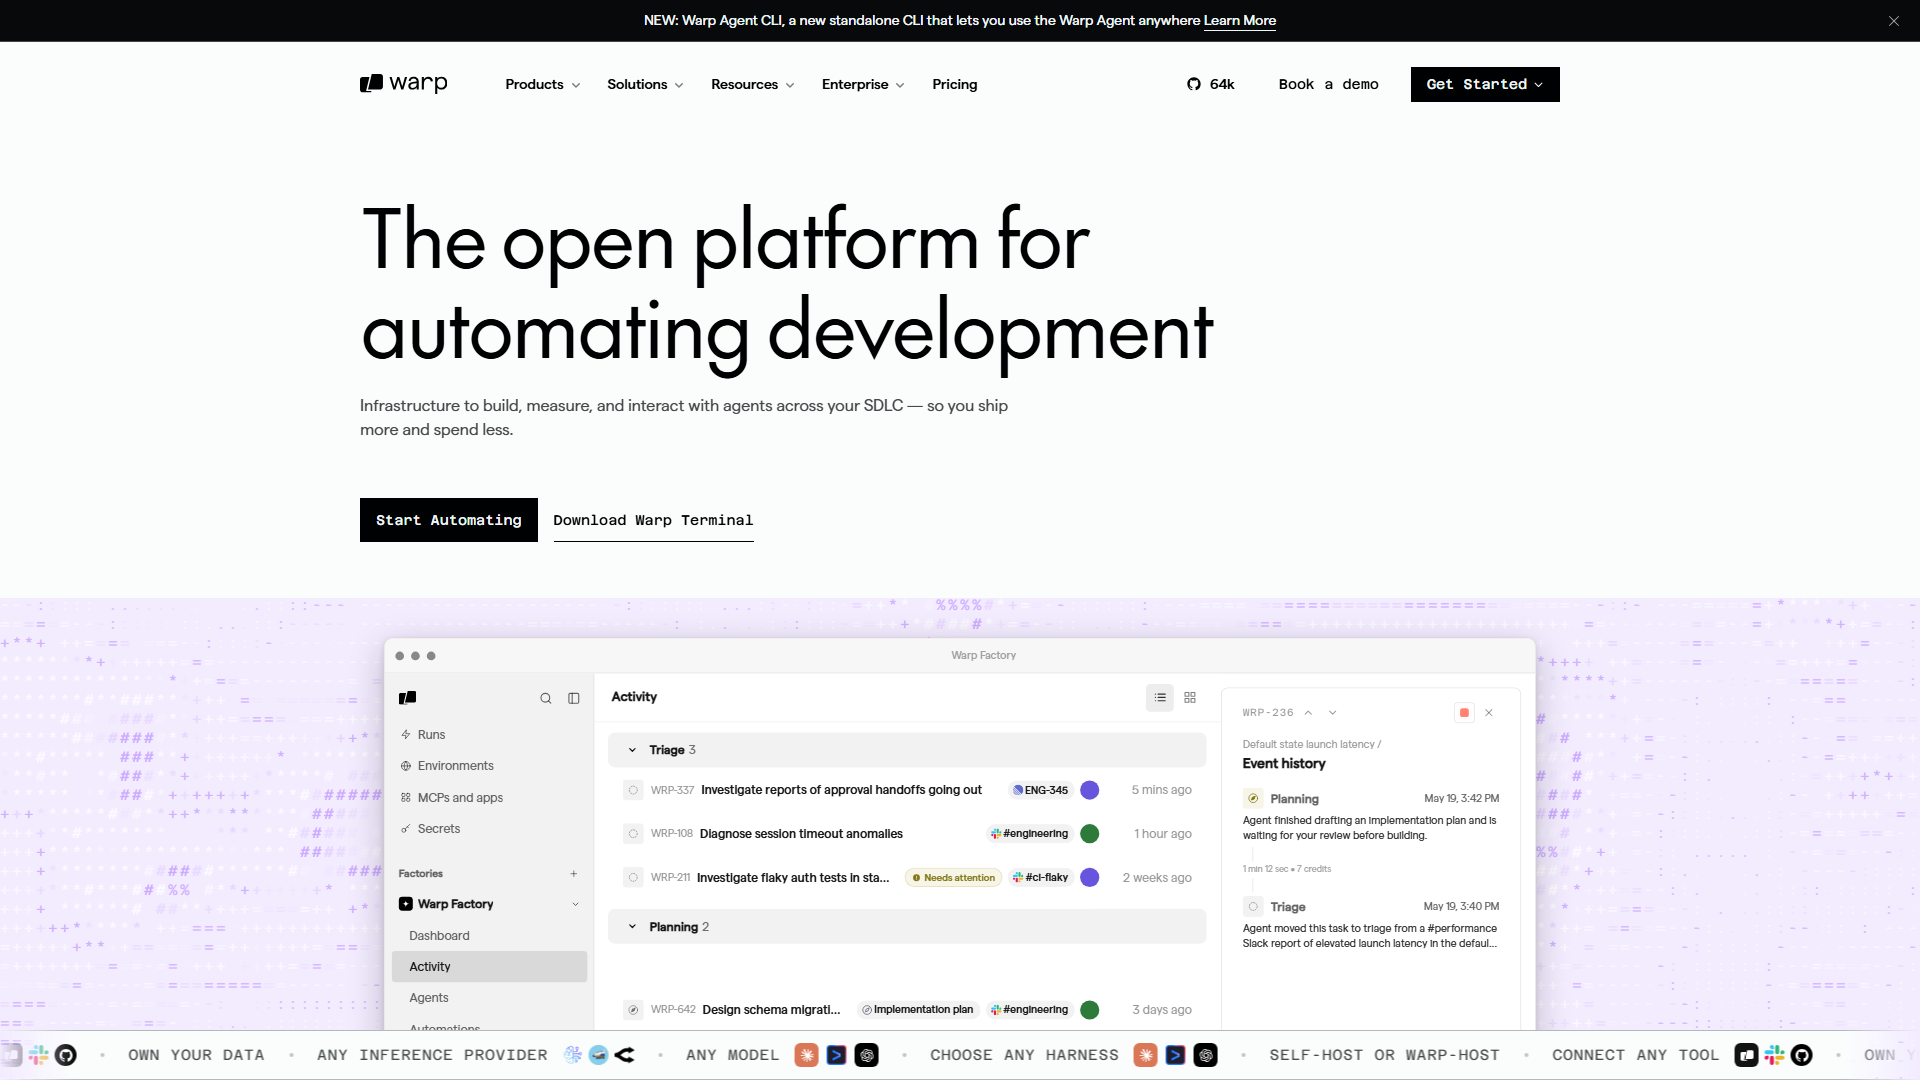Image resolution: width=1920 pixels, height=1080 pixels.
Task: Click green avatar on WRP-108 row
Action: pyautogui.click(x=1090, y=834)
